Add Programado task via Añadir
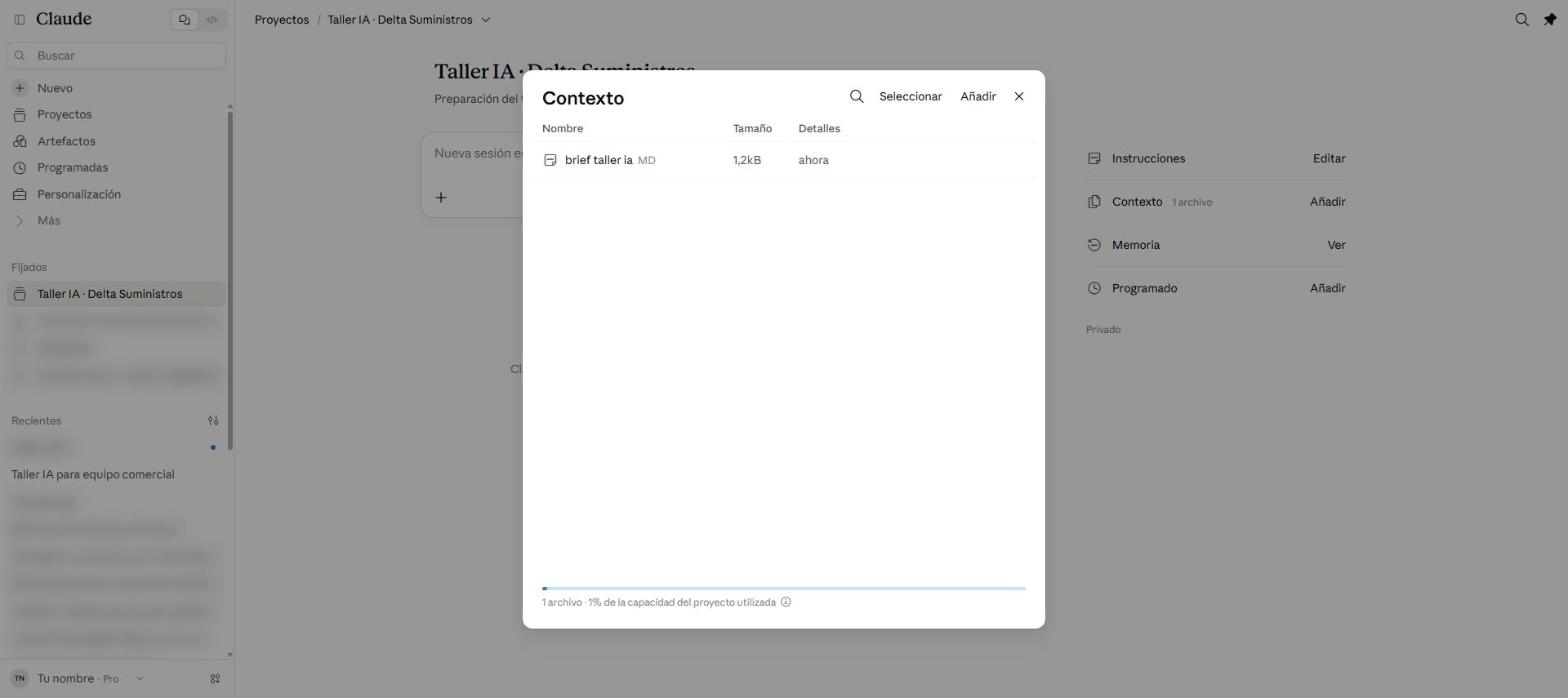1568x698 pixels. [x=1327, y=288]
